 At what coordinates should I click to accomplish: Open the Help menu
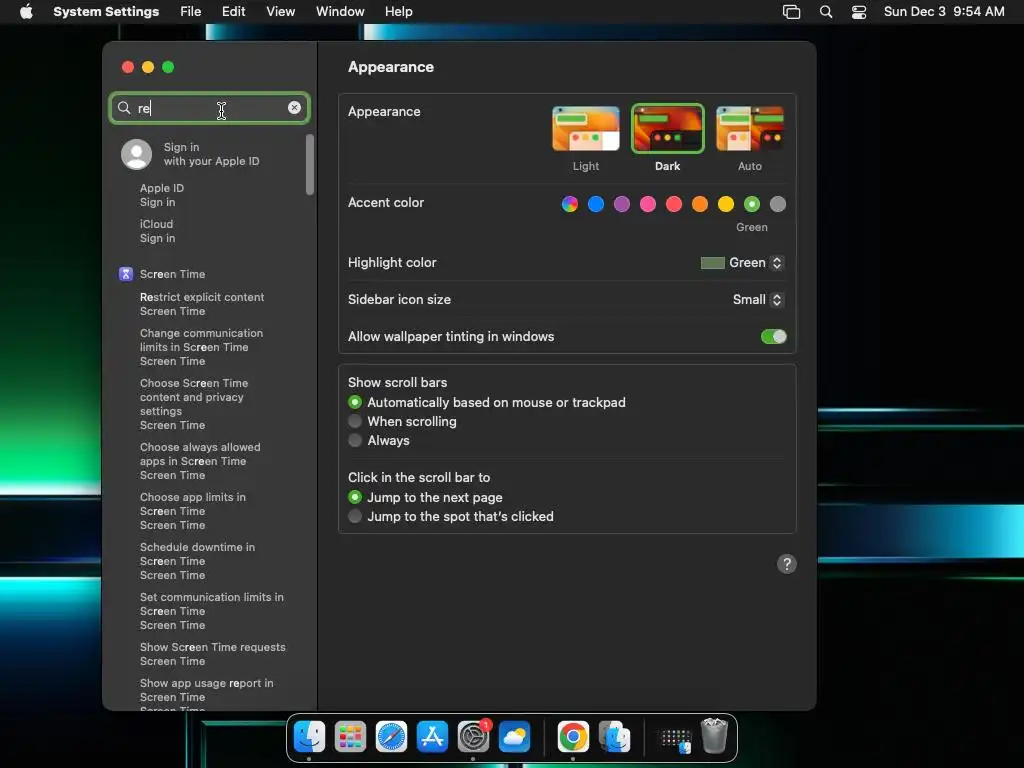click(398, 12)
